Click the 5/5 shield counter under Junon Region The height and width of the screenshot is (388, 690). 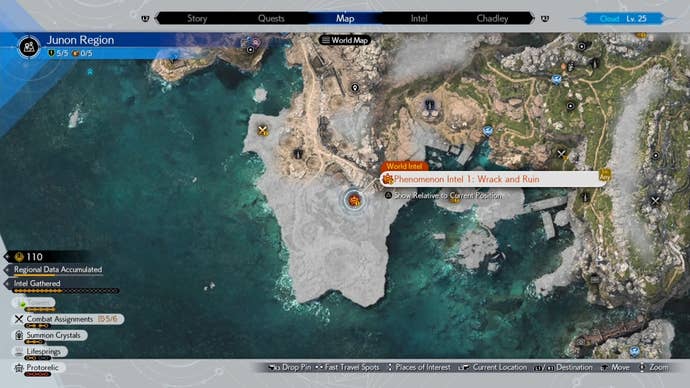(59, 53)
